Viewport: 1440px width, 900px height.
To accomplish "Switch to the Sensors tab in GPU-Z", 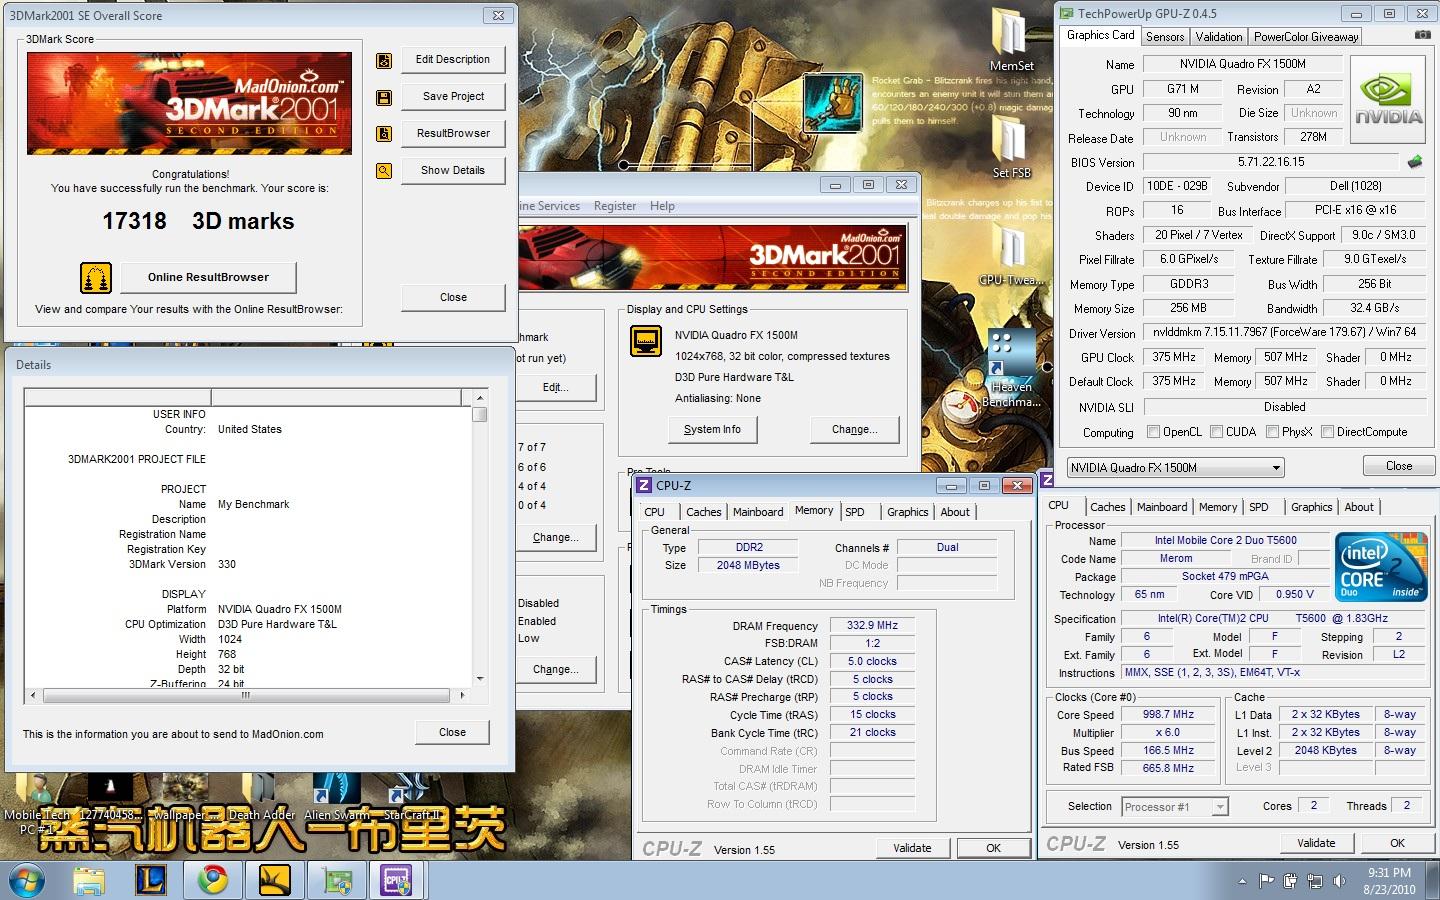I will coord(1165,37).
